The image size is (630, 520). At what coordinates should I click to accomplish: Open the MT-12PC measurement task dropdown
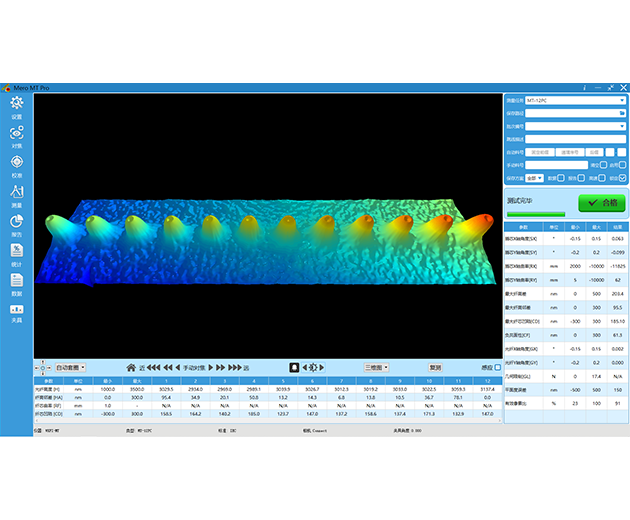tap(575, 100)
